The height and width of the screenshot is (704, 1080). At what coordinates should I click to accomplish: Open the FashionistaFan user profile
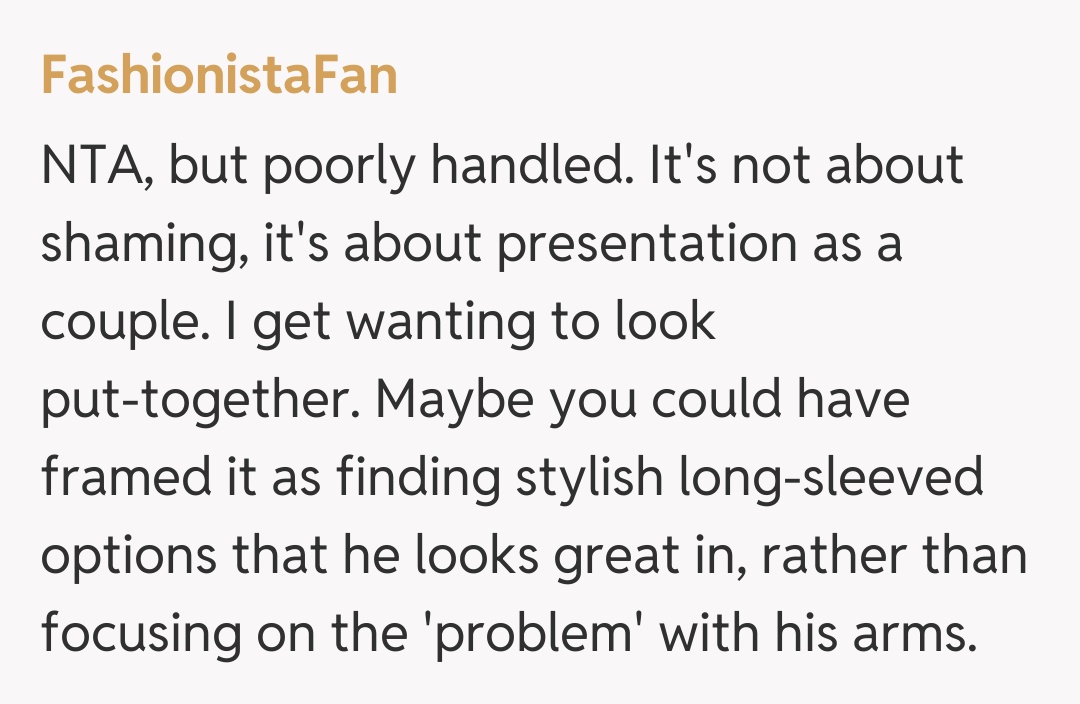click(219, 75)
